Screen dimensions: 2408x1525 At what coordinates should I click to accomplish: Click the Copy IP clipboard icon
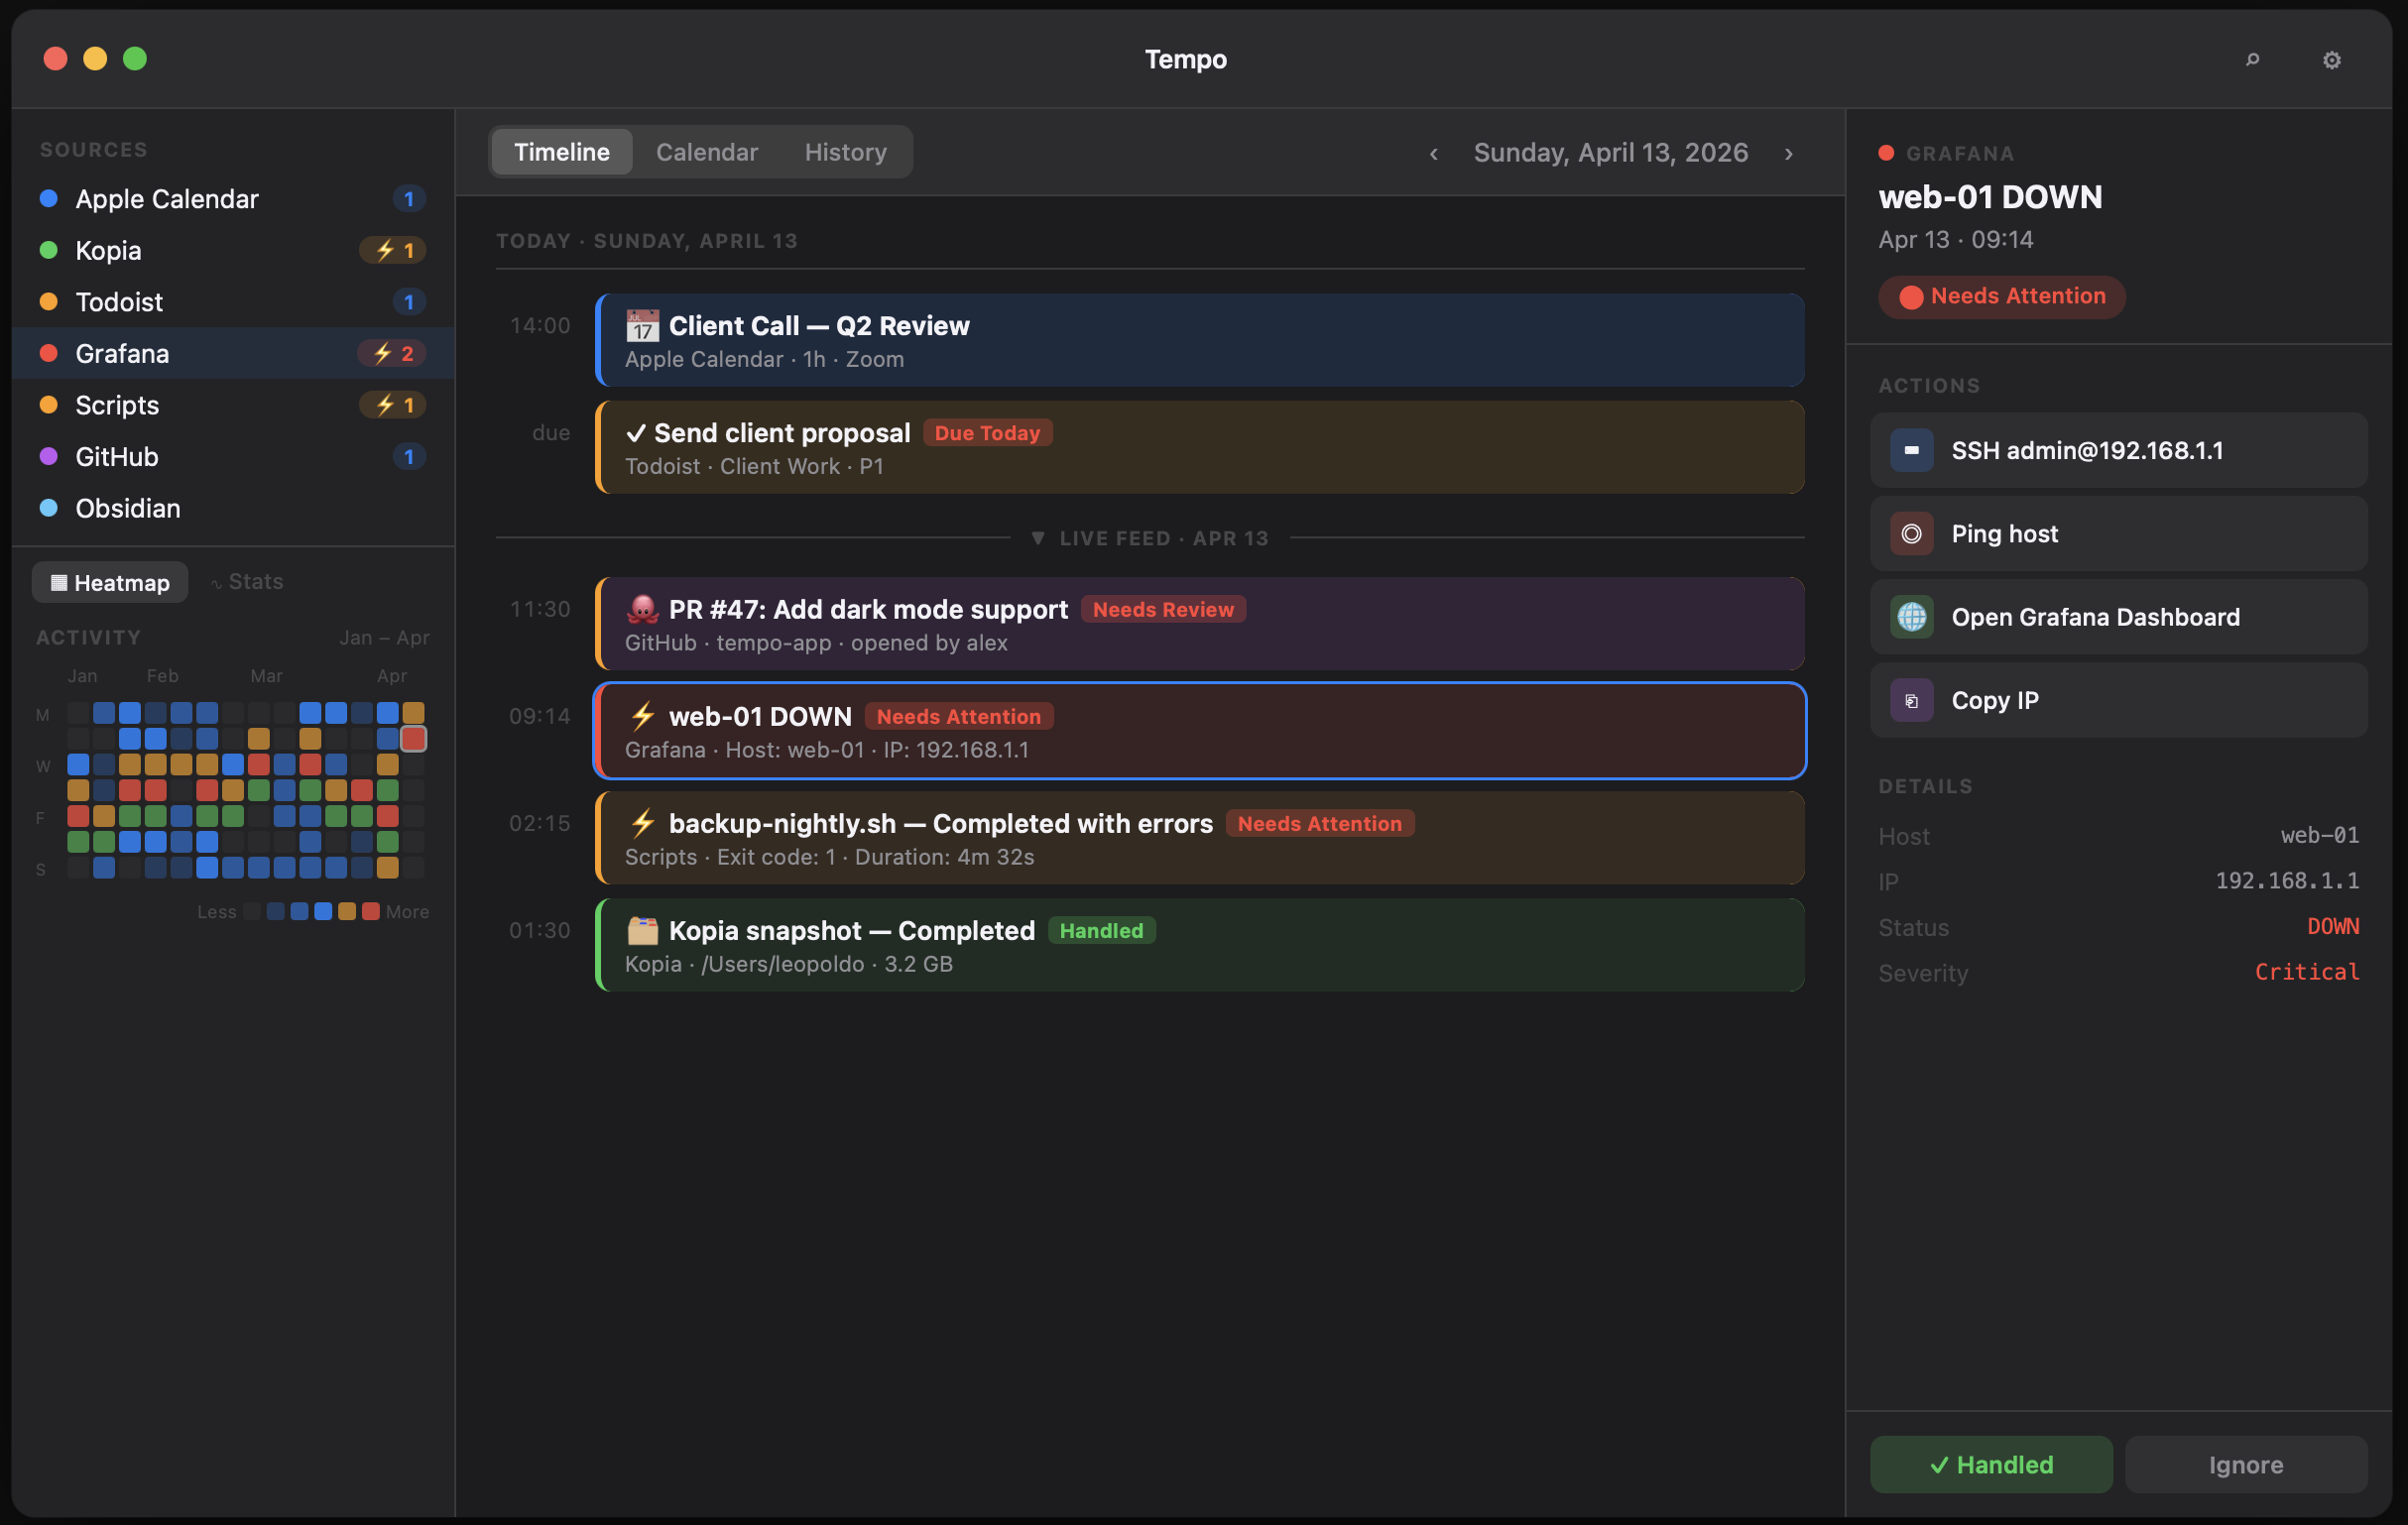point(1911,700)
